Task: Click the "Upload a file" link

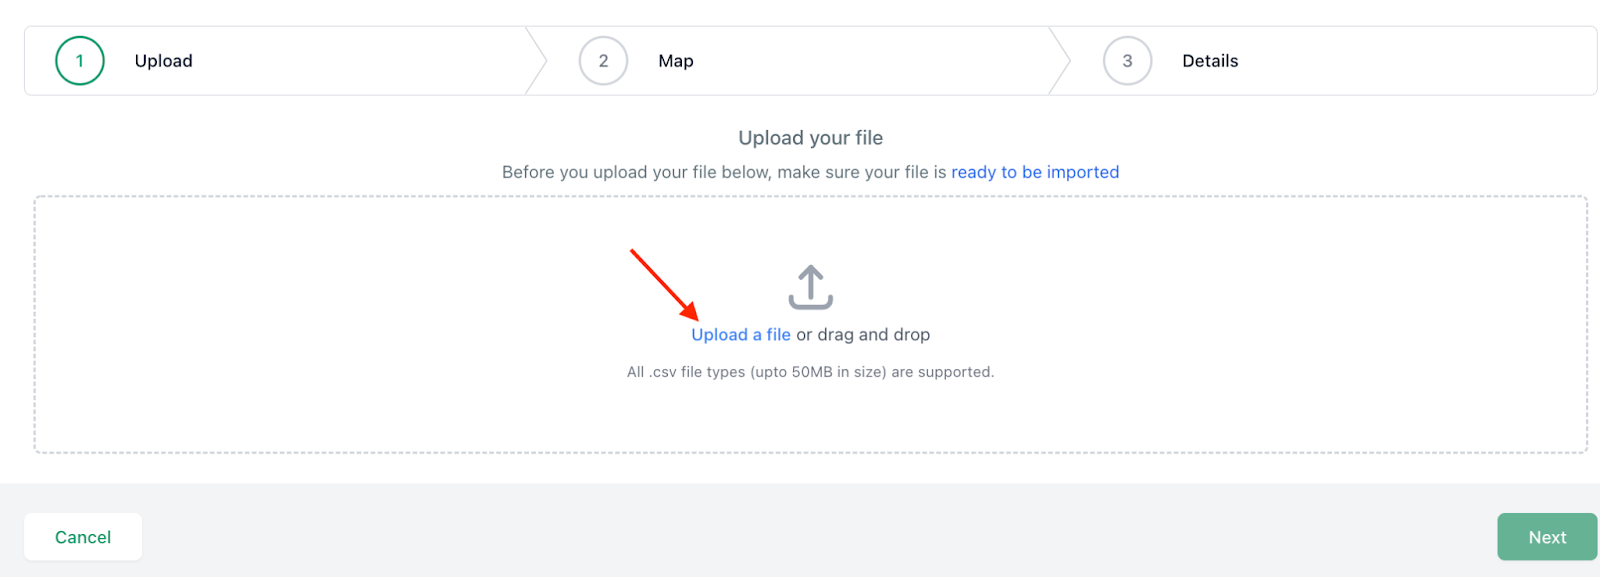Action: [741, 335]
